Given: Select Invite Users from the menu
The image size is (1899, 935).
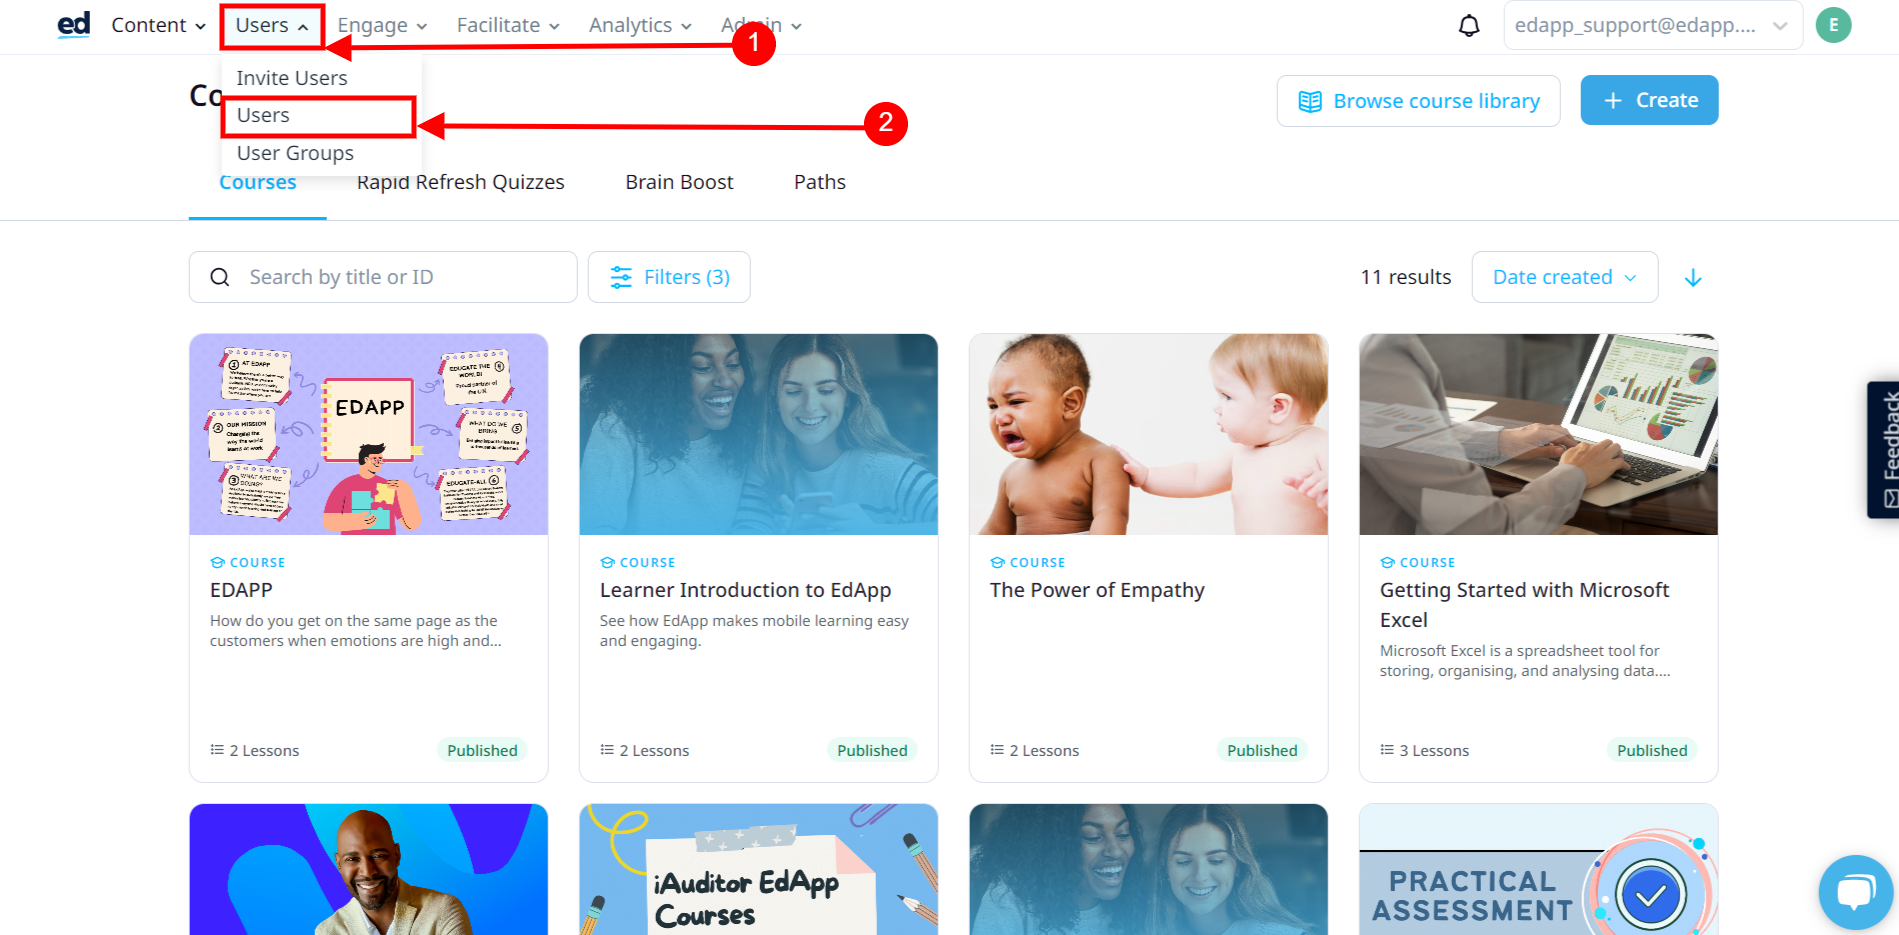Looking at the screenshot, I should click(292, 78).
